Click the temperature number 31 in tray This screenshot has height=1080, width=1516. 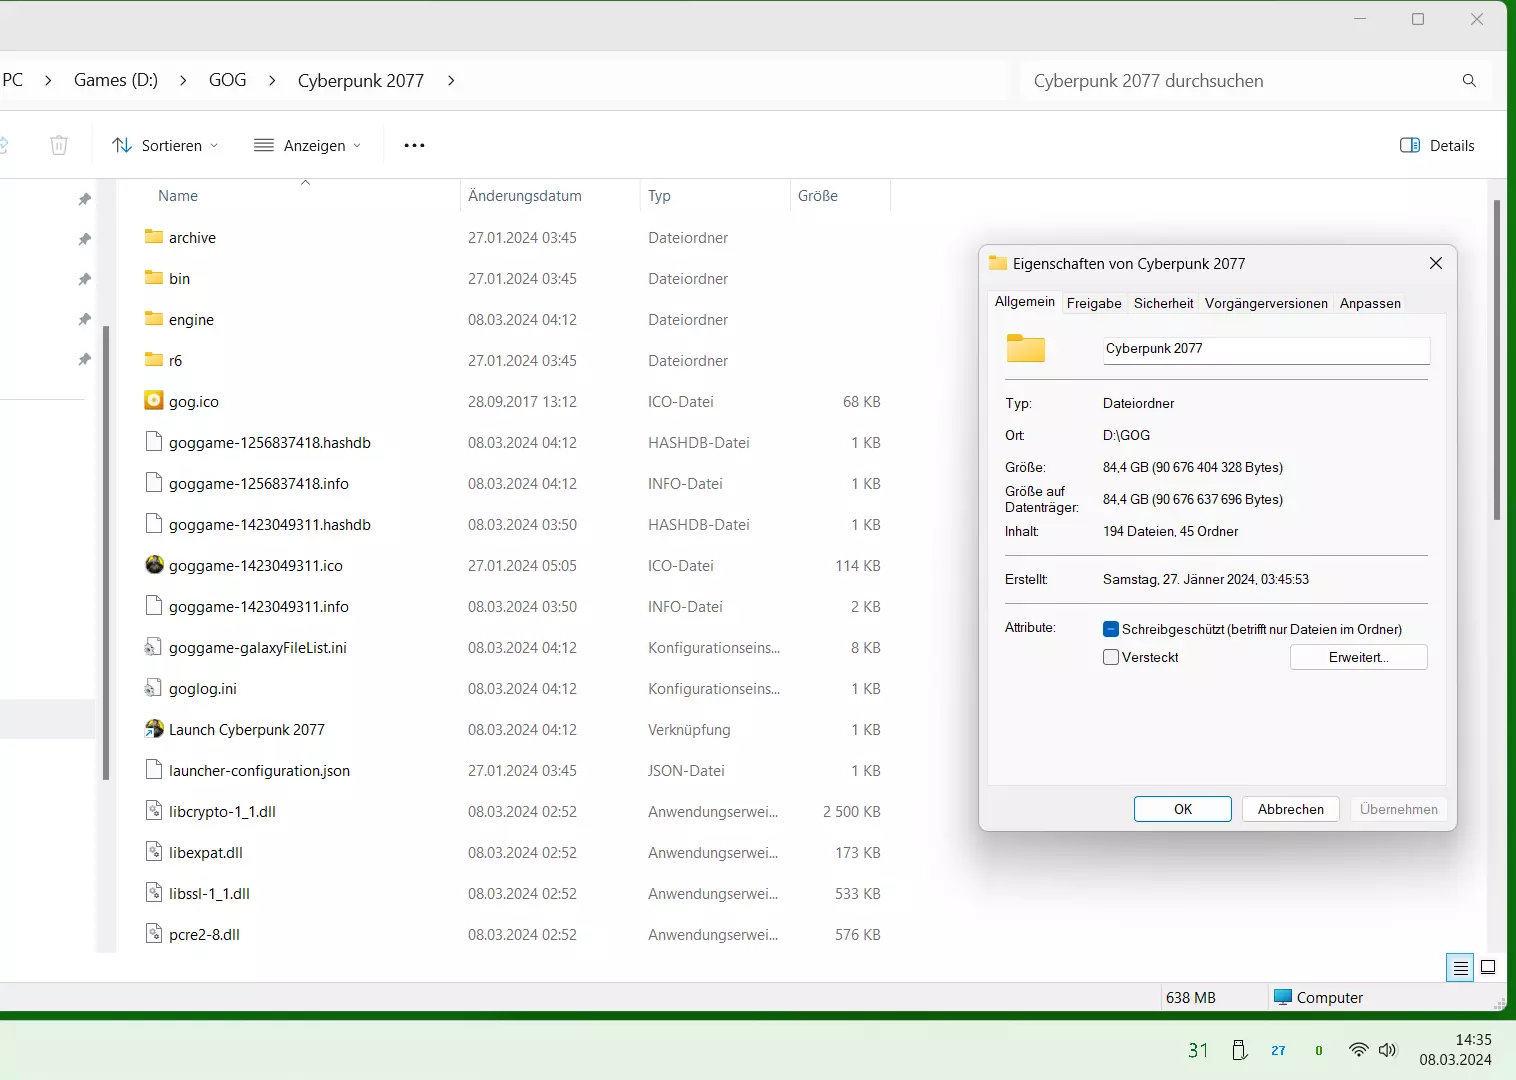point(1198,1050)
